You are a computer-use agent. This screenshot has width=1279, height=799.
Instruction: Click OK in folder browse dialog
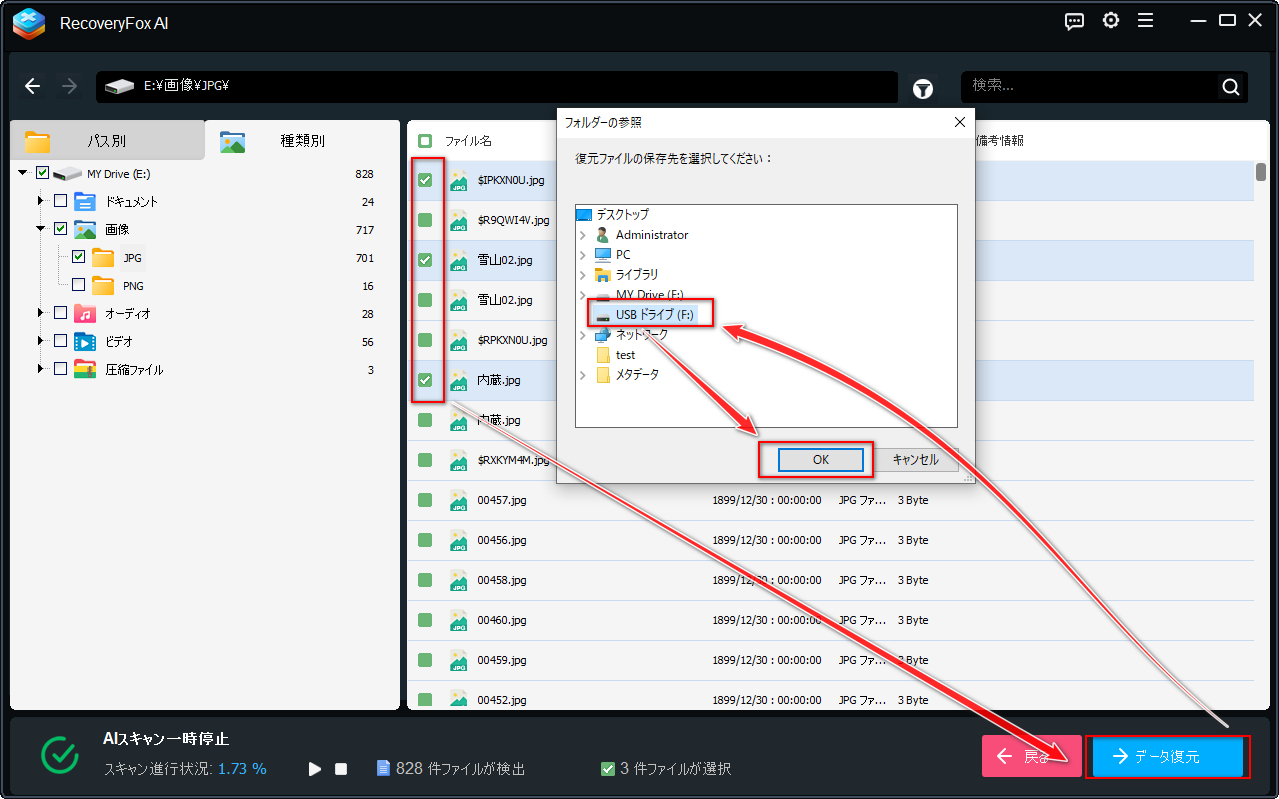point(820,460)
